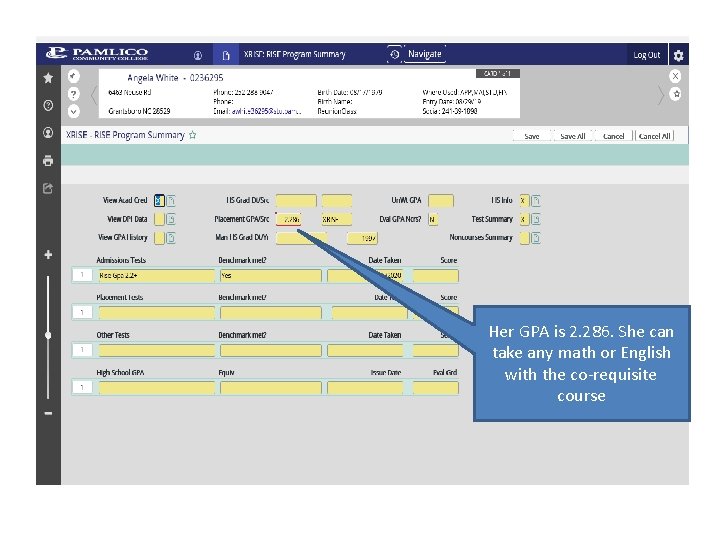Open the history clock icon next to Navigate
Image resolution: width=720 pixels, height=540 pixels.
click(394, 54)
